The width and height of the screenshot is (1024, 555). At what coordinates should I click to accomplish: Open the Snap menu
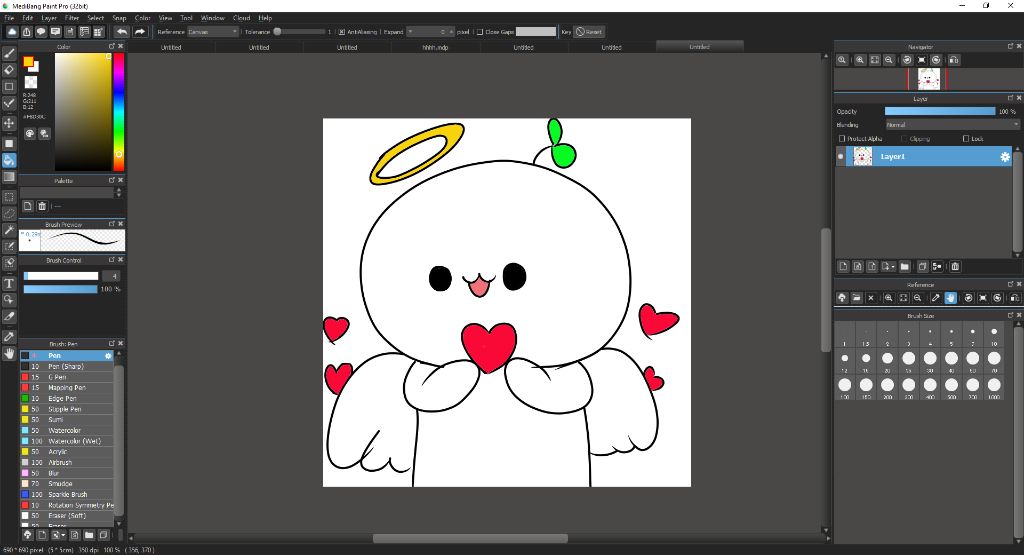[x=120, y=18]
